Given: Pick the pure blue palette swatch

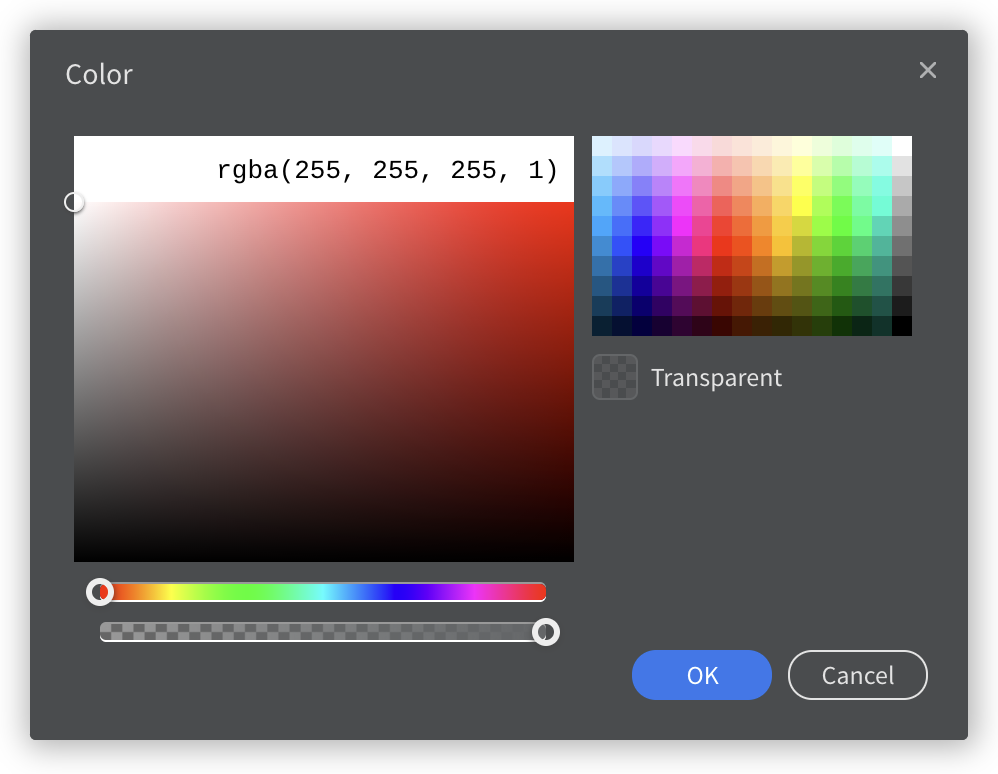Looking at the screenshot, I should [641, 246].
